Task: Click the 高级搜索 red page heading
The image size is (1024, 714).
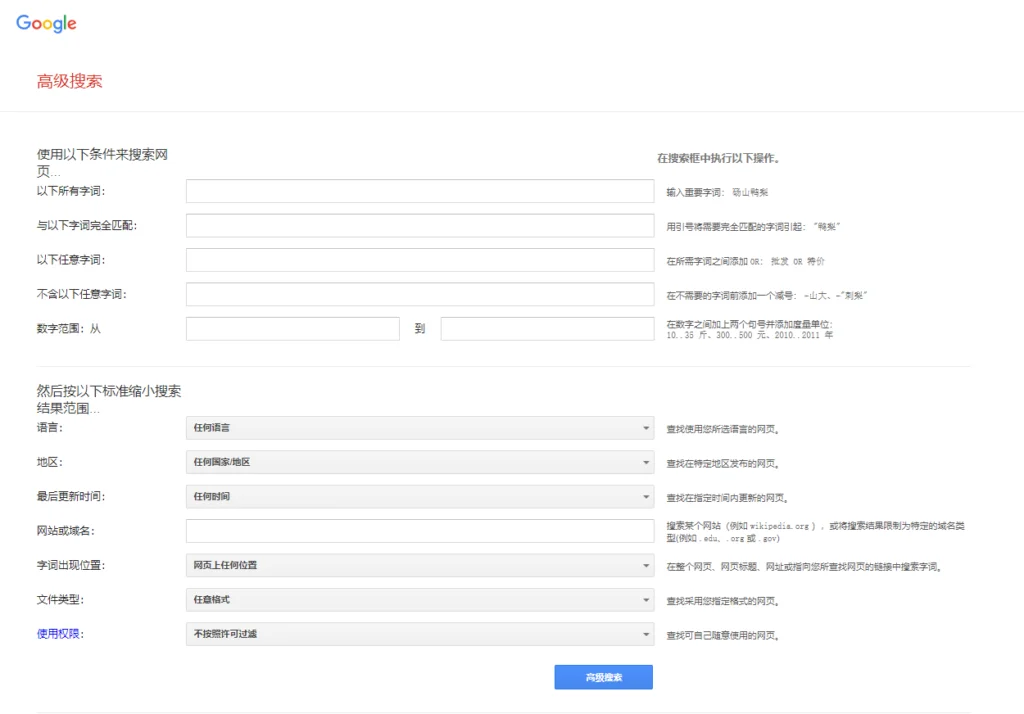Action: [x=69, y=81]
